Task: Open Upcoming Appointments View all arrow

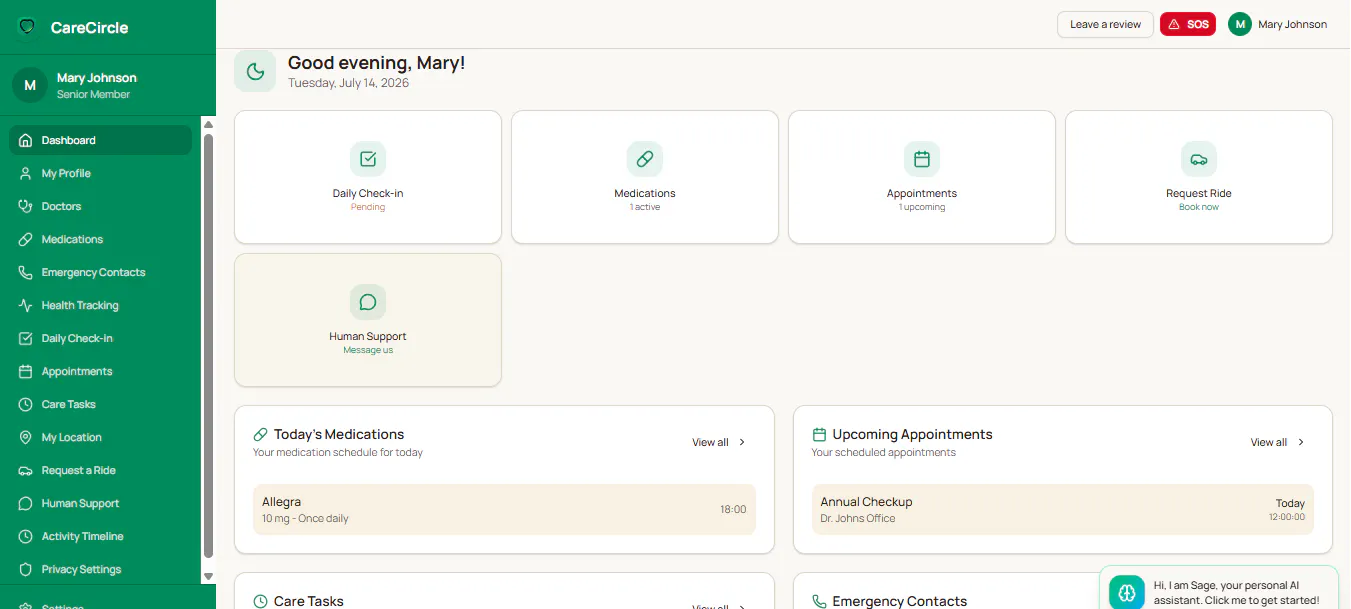Action: [x=1301, y=442]
